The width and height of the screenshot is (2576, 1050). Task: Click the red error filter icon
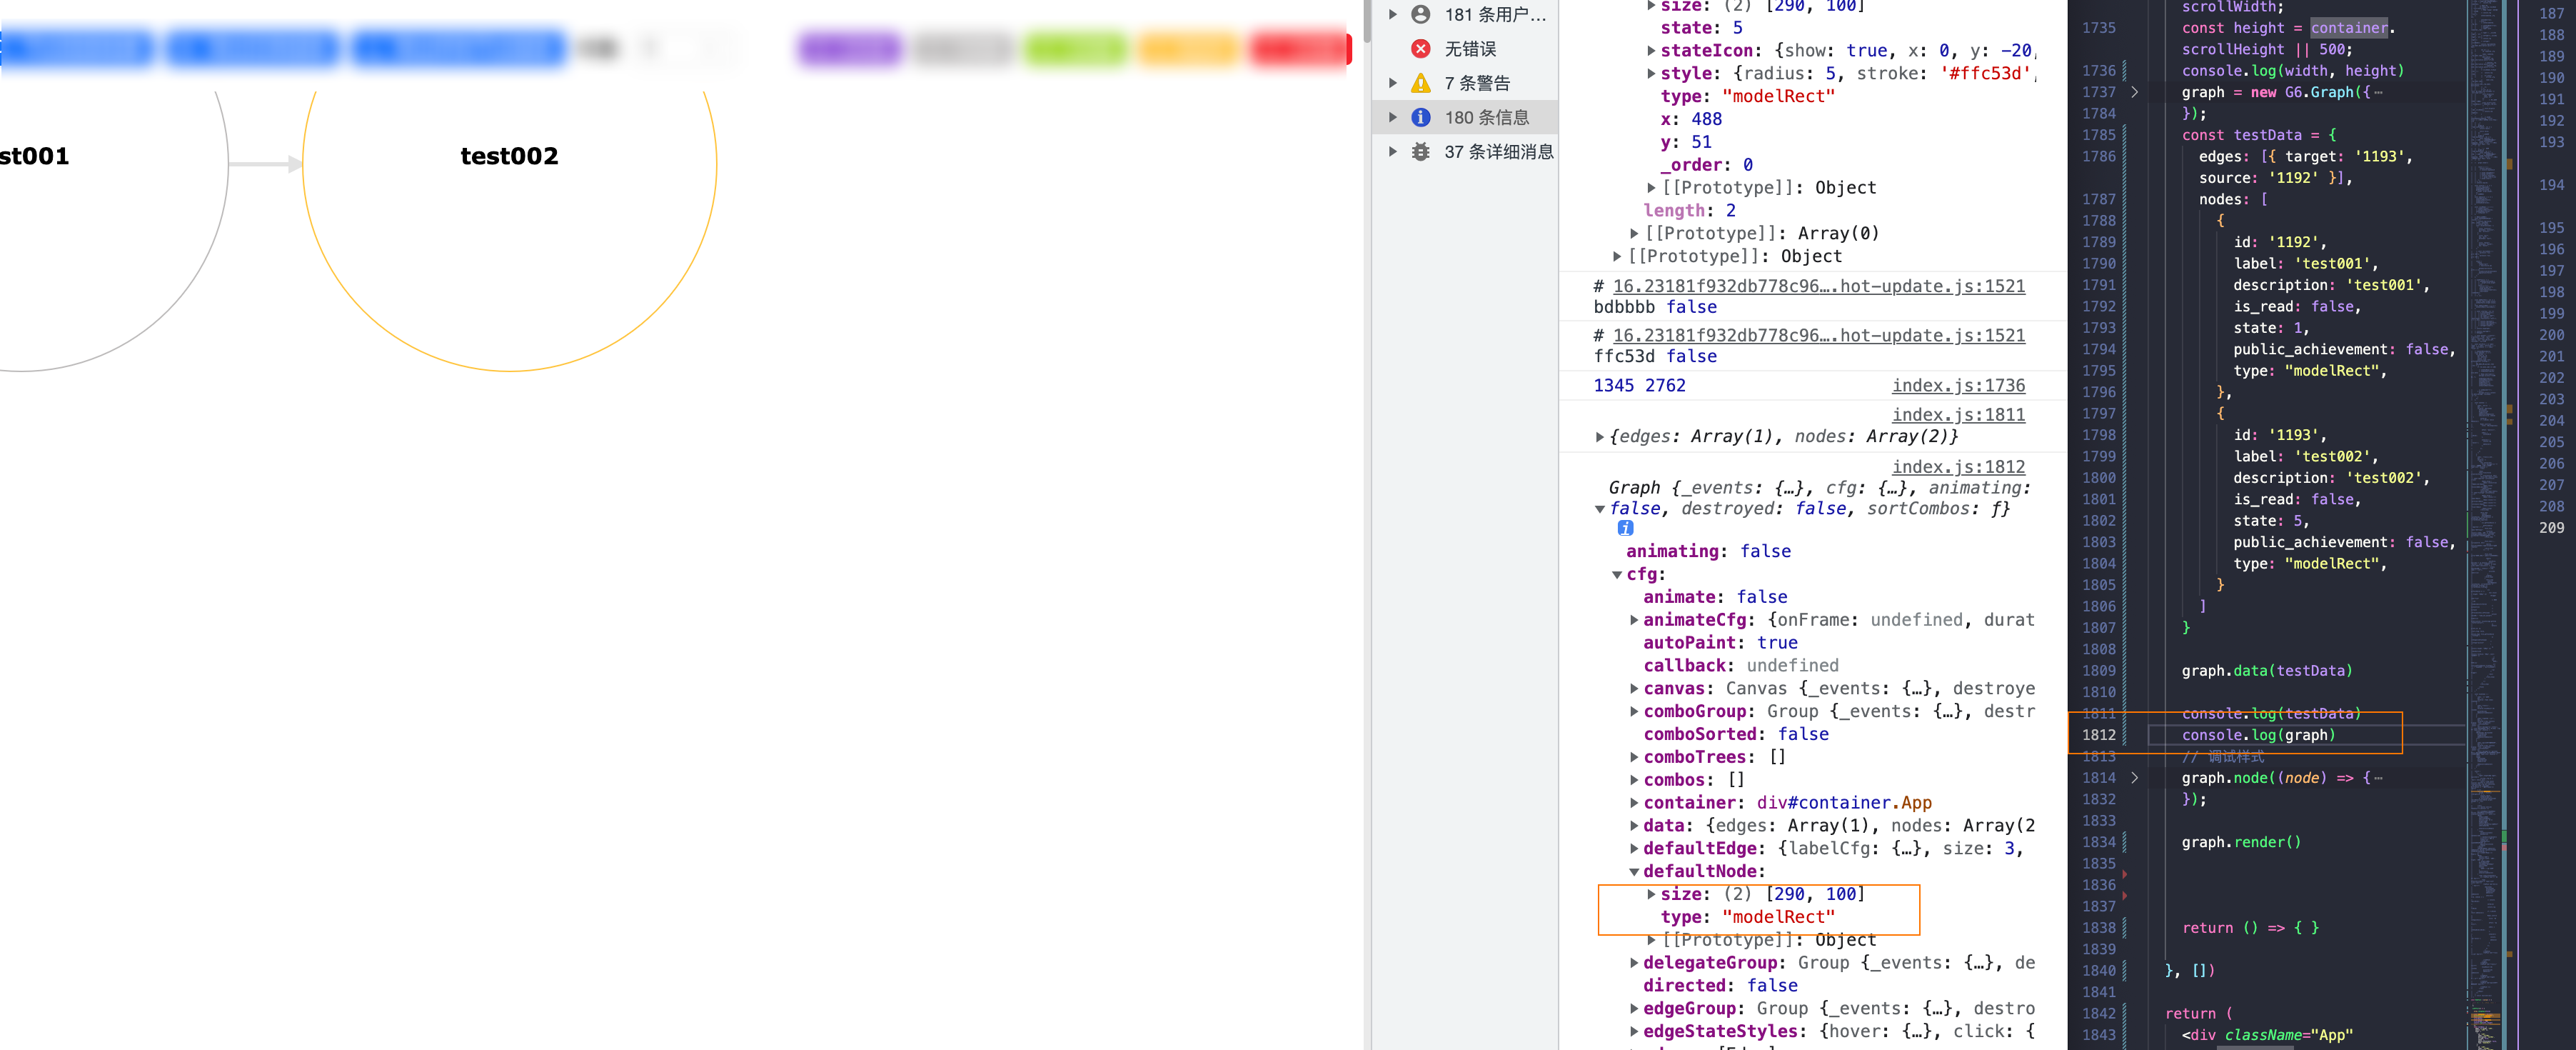pos(1421,48)
